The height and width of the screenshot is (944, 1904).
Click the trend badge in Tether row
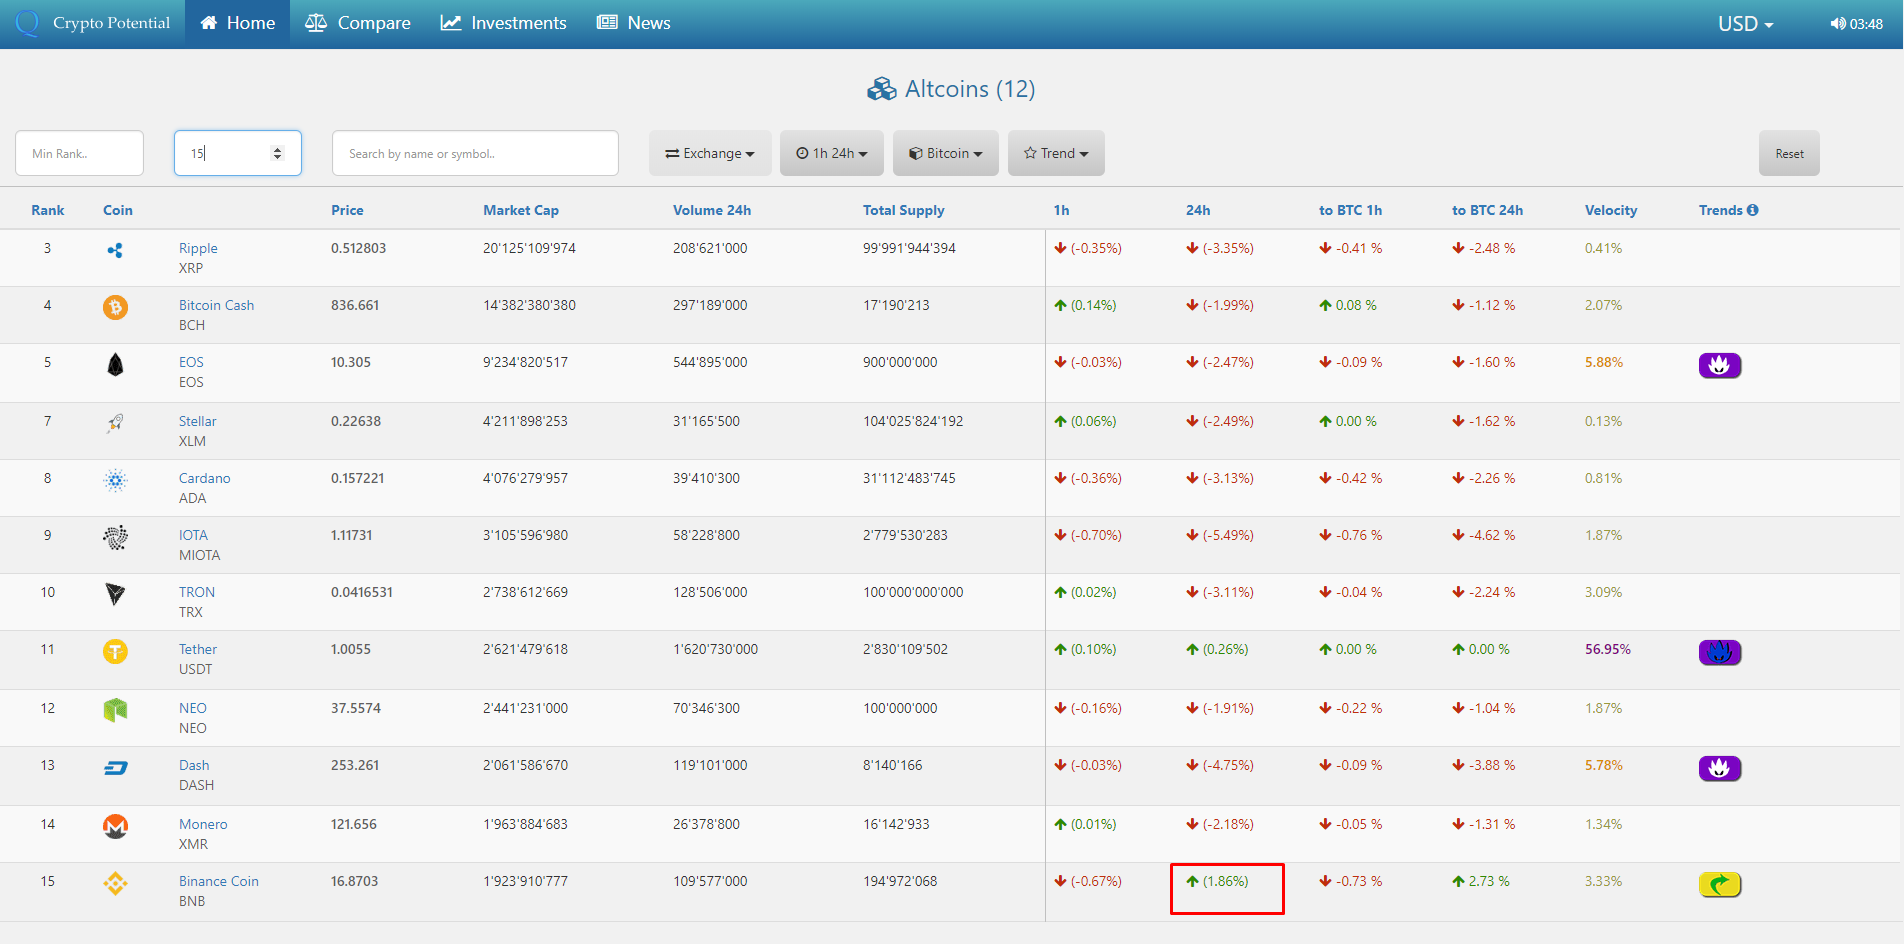pyautogui.click(x=1720, y=652)
